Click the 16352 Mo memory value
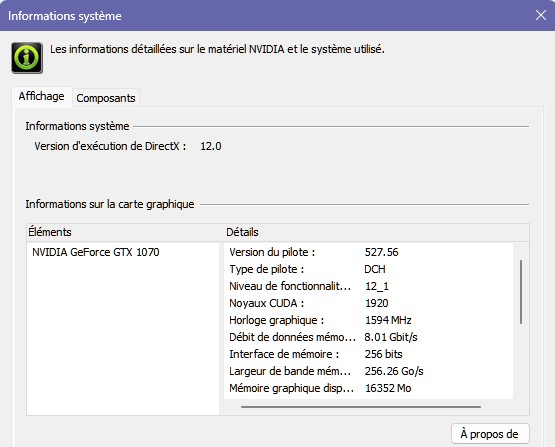 pyautogui.click(x=388, y=388)
